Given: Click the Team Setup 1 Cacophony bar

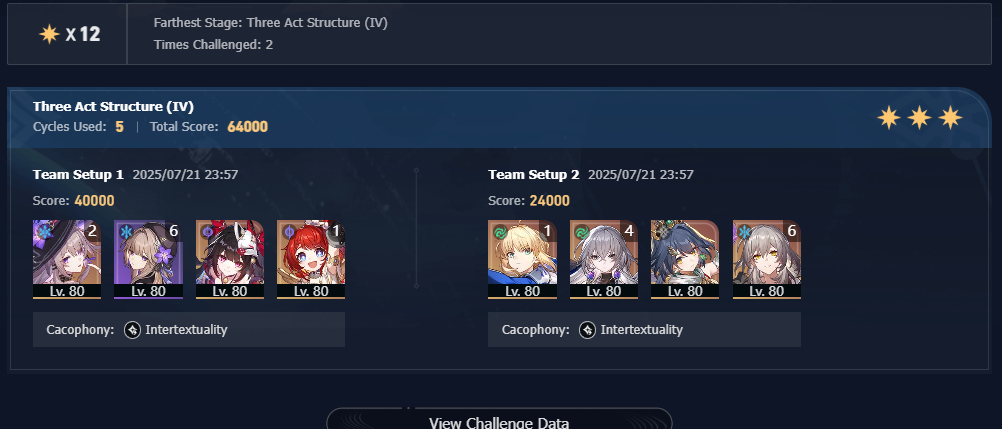Looking at the screenshot, I should coord(189,330).
